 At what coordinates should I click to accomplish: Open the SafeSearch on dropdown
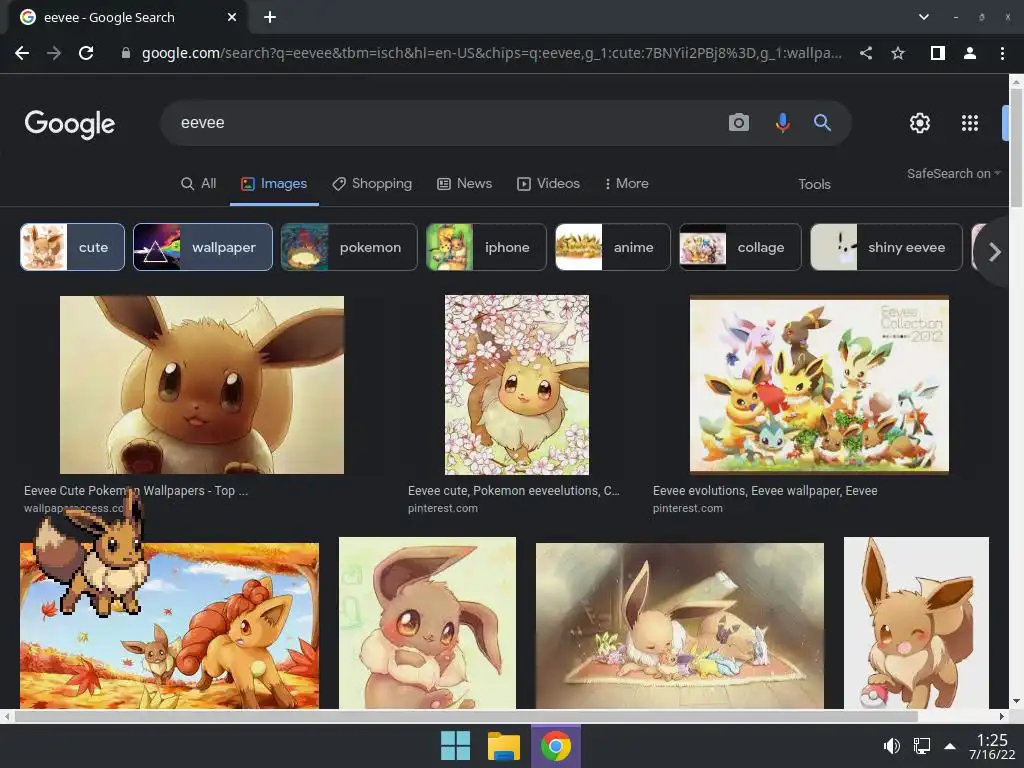click(x=953, y=173)
